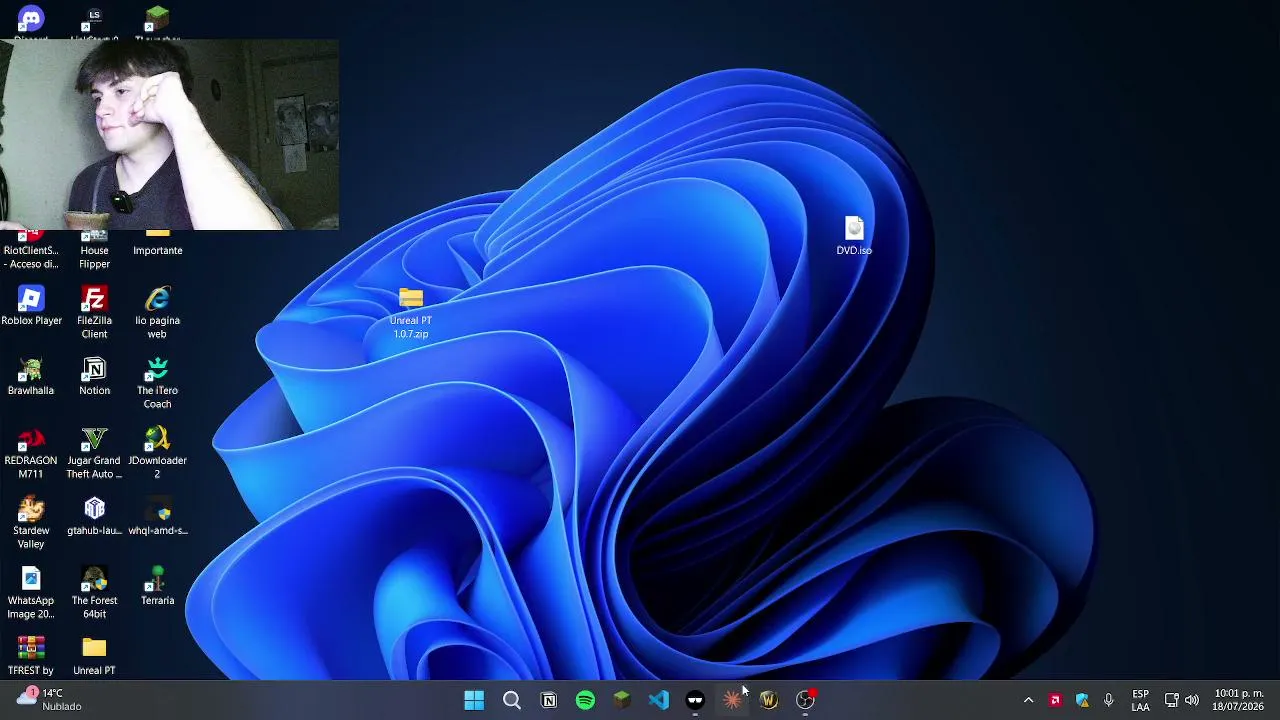Select the House Flipper desktop icon

point(94,250)
